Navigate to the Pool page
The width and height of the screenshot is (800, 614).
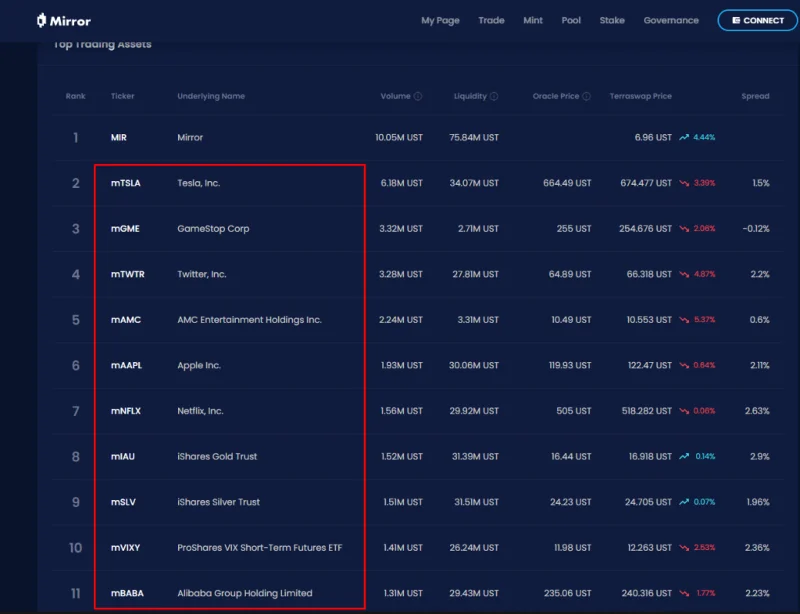[x=571, y=20]
